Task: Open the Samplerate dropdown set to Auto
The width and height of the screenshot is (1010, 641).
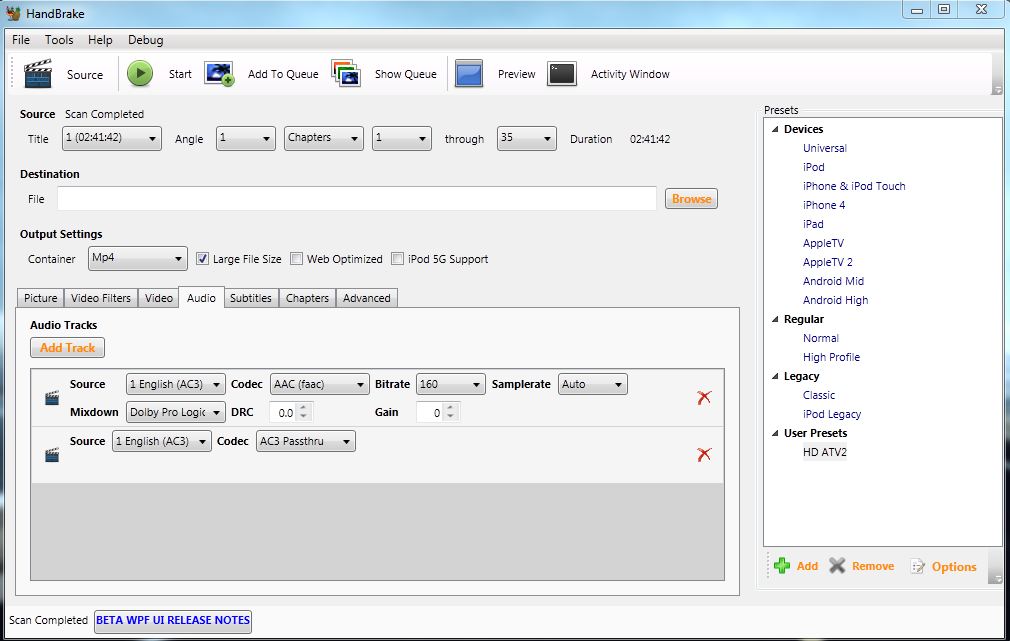Action: pyautogui.click(x=592, y=384)
